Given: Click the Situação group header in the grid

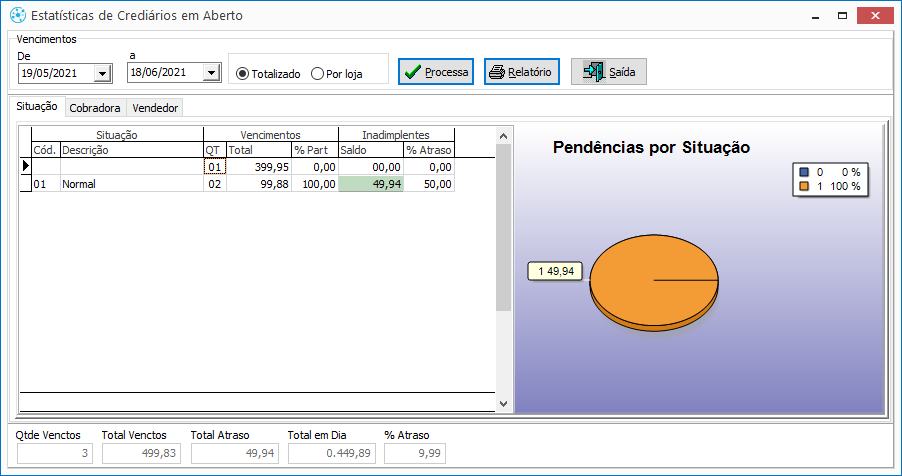Looking at the screenshot, I should coord(117,135).
